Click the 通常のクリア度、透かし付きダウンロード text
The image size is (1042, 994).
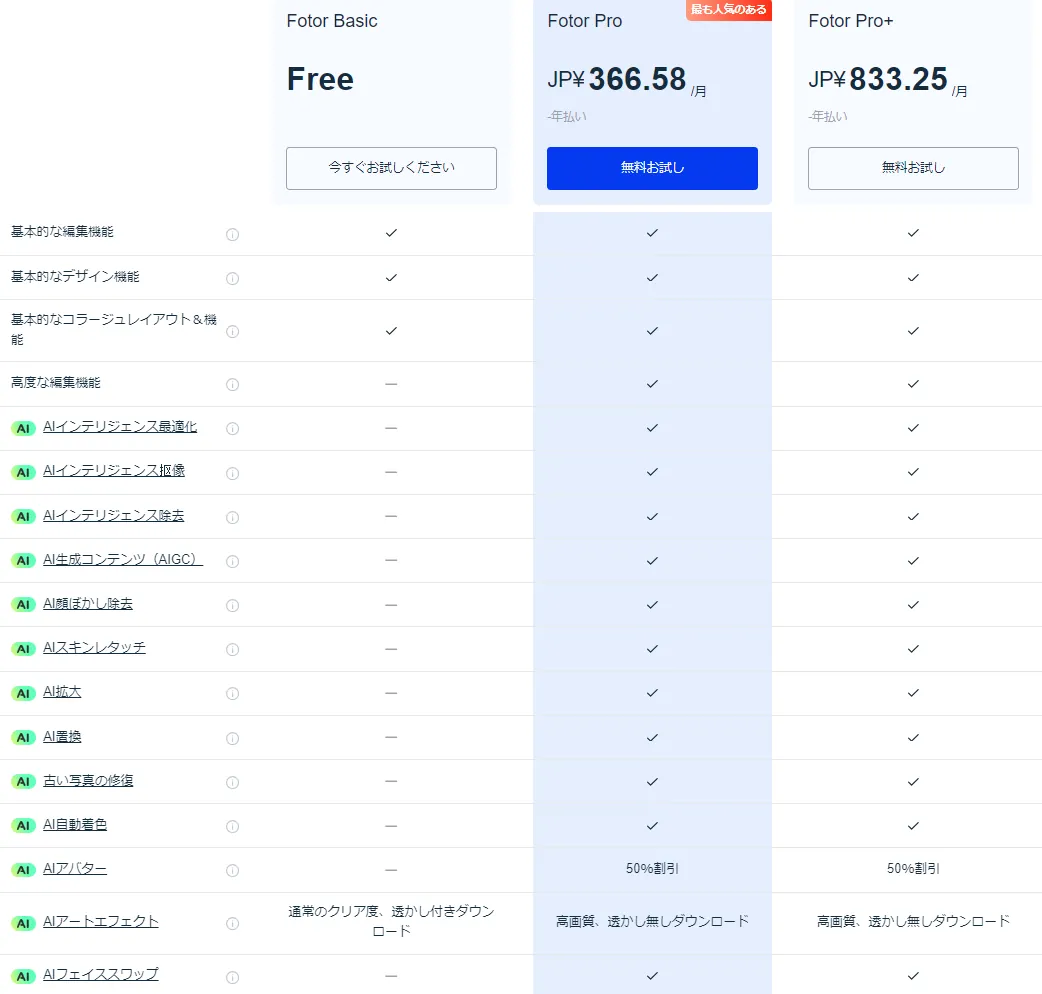pyautogui.click(x=391, y=921)
